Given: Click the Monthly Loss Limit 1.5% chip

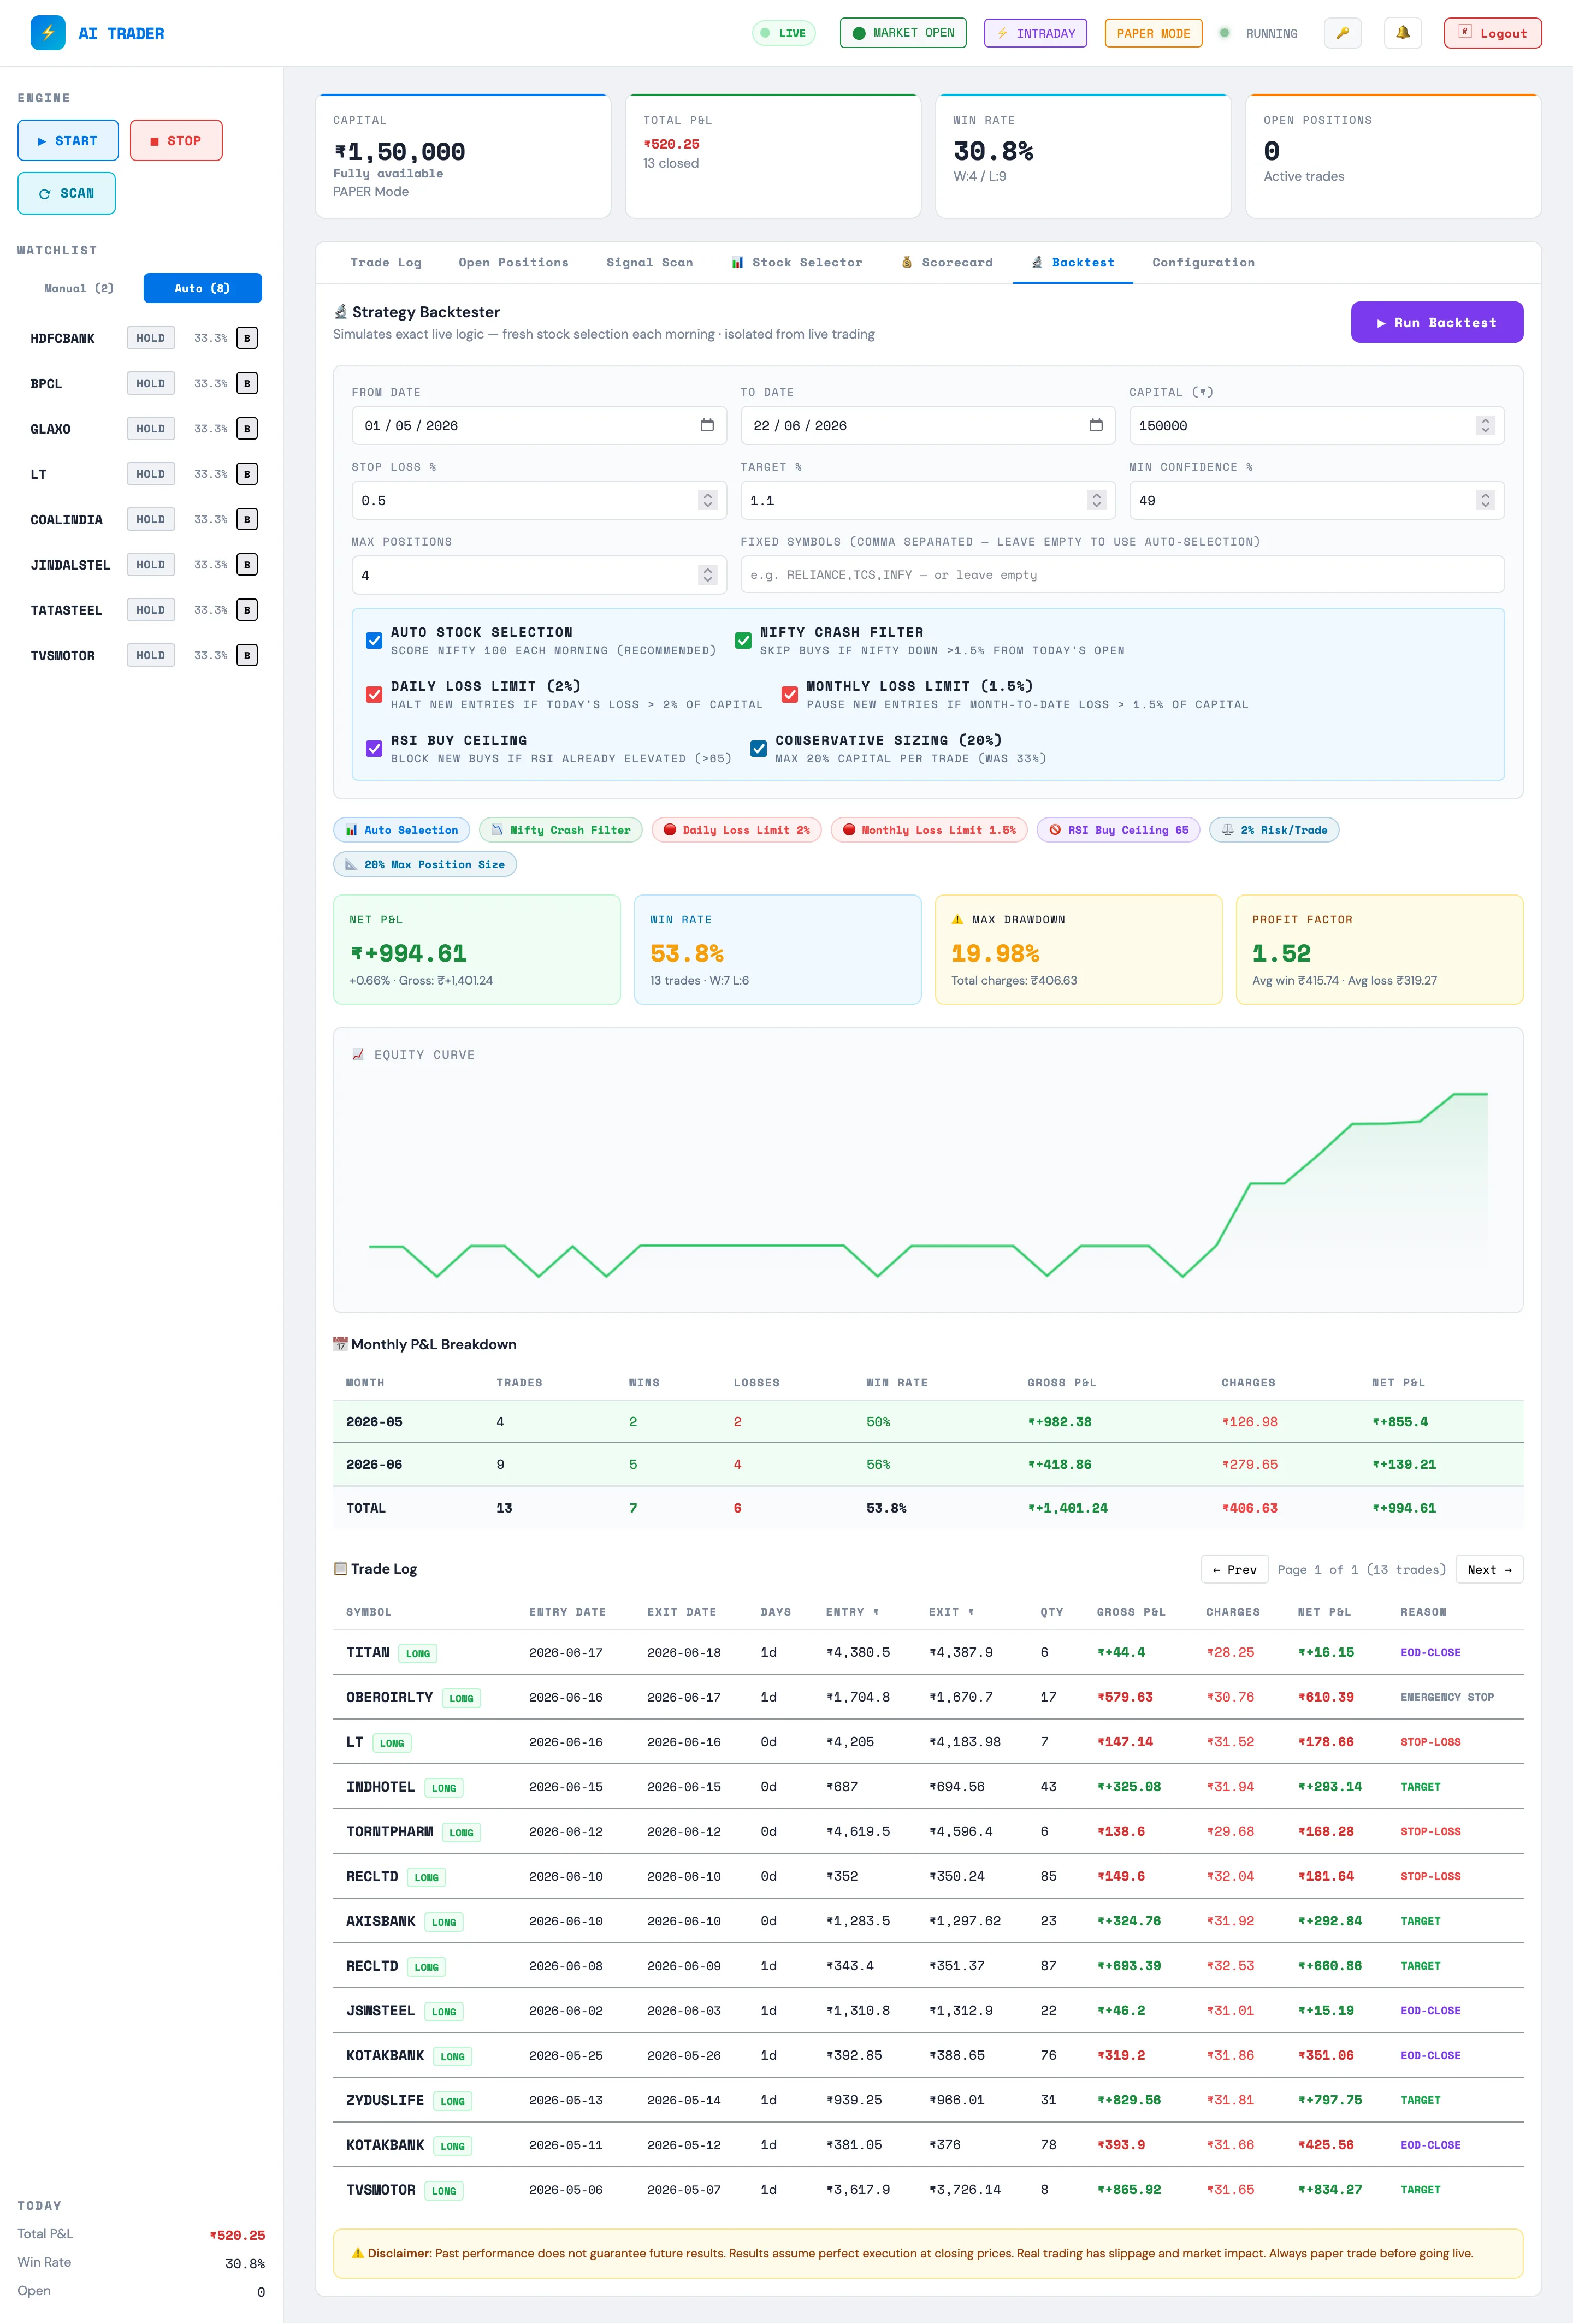Looking at the screenshot, I should tap(929, 830).
